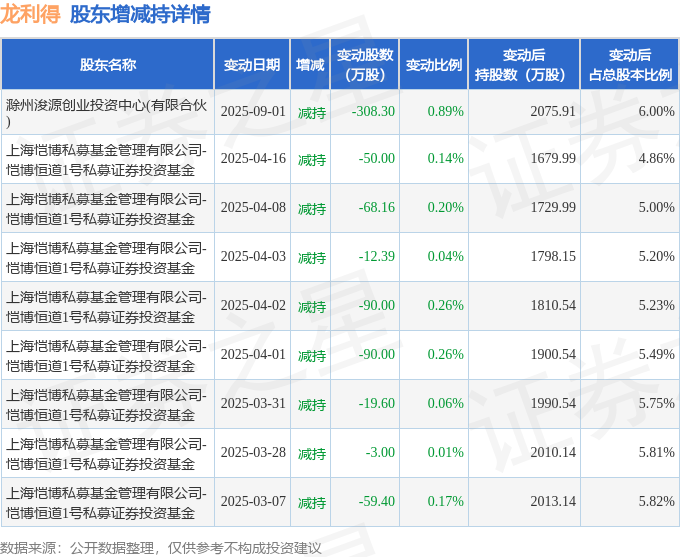Select the 变动后持股数(万股) column header
680x557 pixels.
524,65
